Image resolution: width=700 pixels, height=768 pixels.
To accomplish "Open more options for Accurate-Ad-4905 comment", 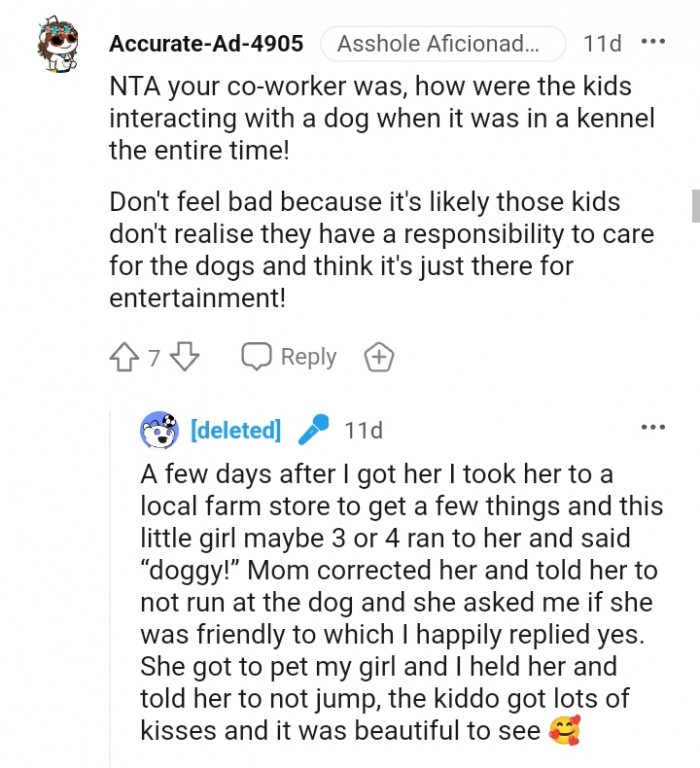I will coord(652,43).
